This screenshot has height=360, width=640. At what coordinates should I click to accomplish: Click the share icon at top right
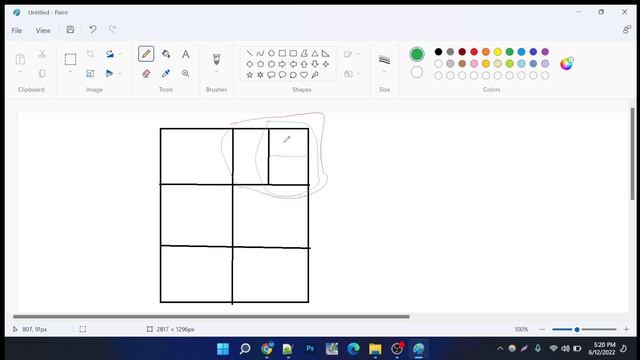coord(627,29)
